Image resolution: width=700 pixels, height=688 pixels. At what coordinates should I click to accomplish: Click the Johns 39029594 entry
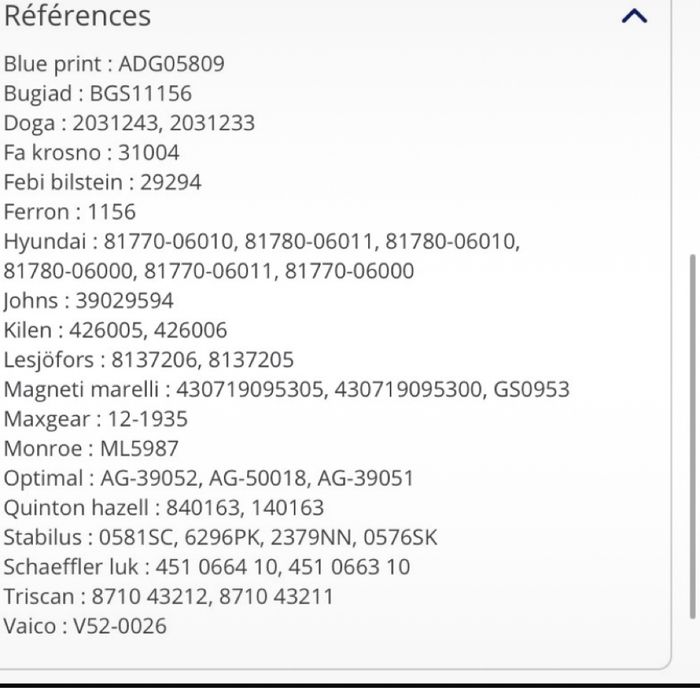88,301
